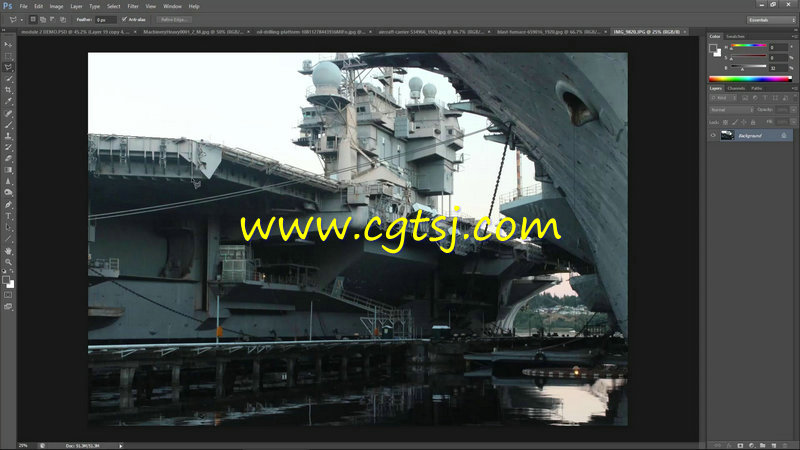
Task: Select the Clone Stamp tool
Action: pyautogui.click(x=8, y=136)
